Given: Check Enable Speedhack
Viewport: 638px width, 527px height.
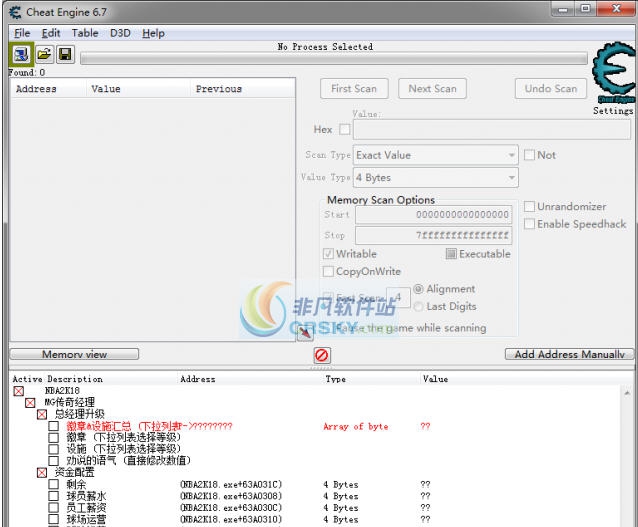Looking at the screenshot, I should pyautogui.click(x=529, y=224).
